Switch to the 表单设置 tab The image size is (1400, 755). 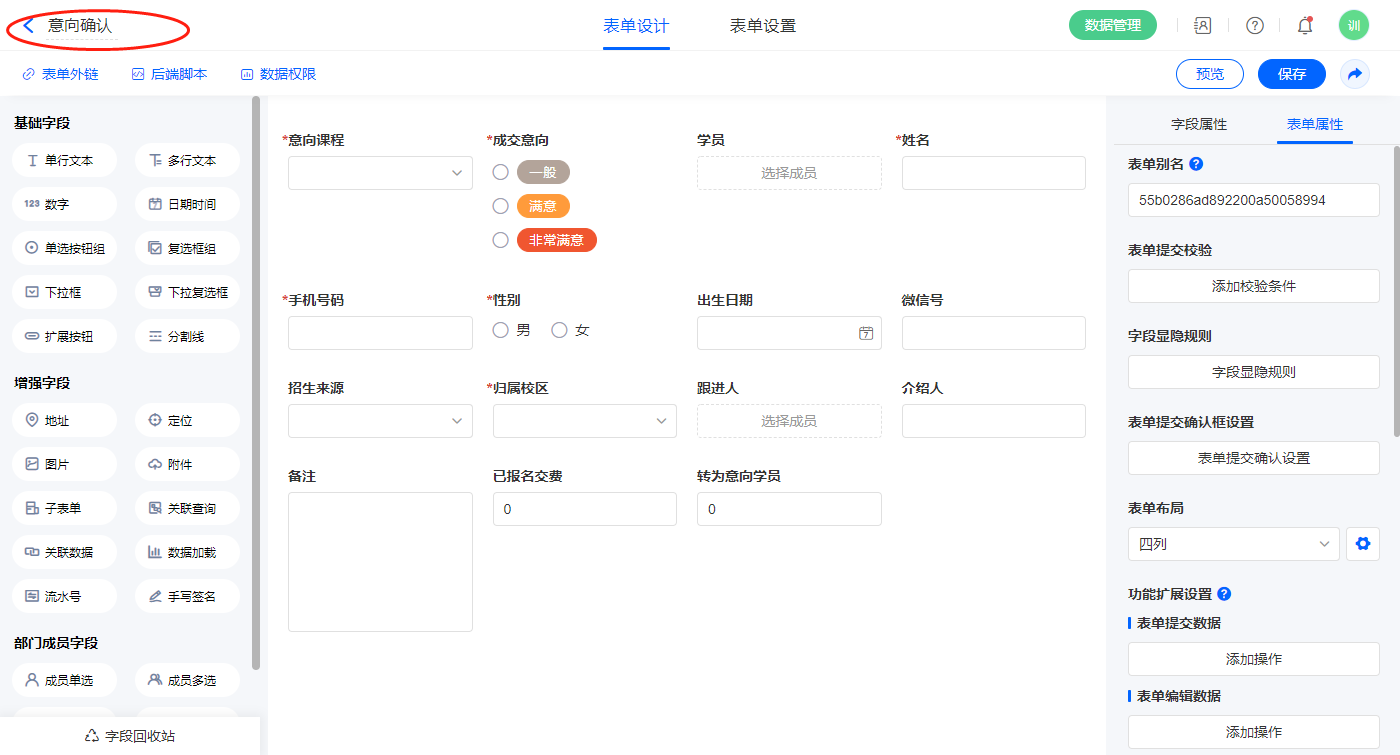click(762, 26)
